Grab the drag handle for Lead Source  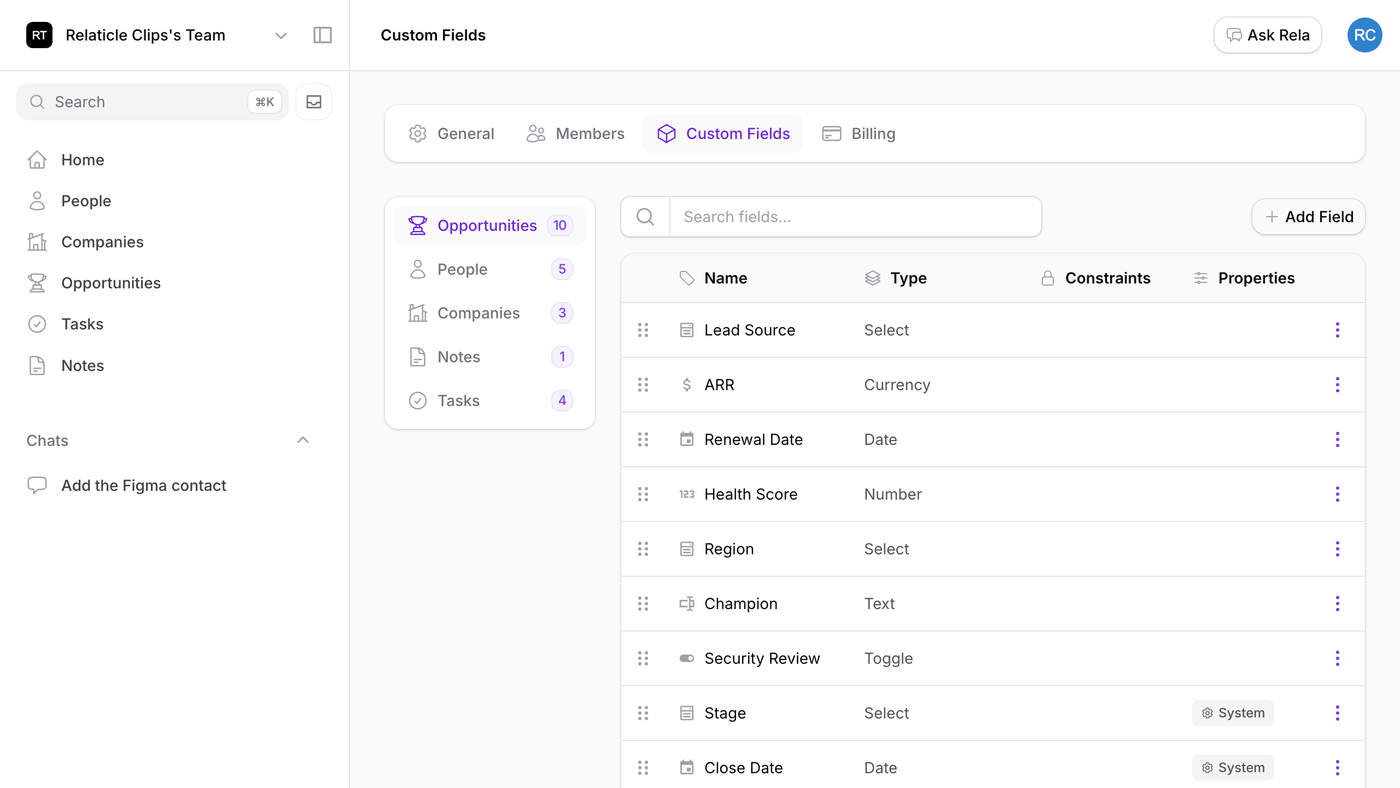click(x=643, y=330)
